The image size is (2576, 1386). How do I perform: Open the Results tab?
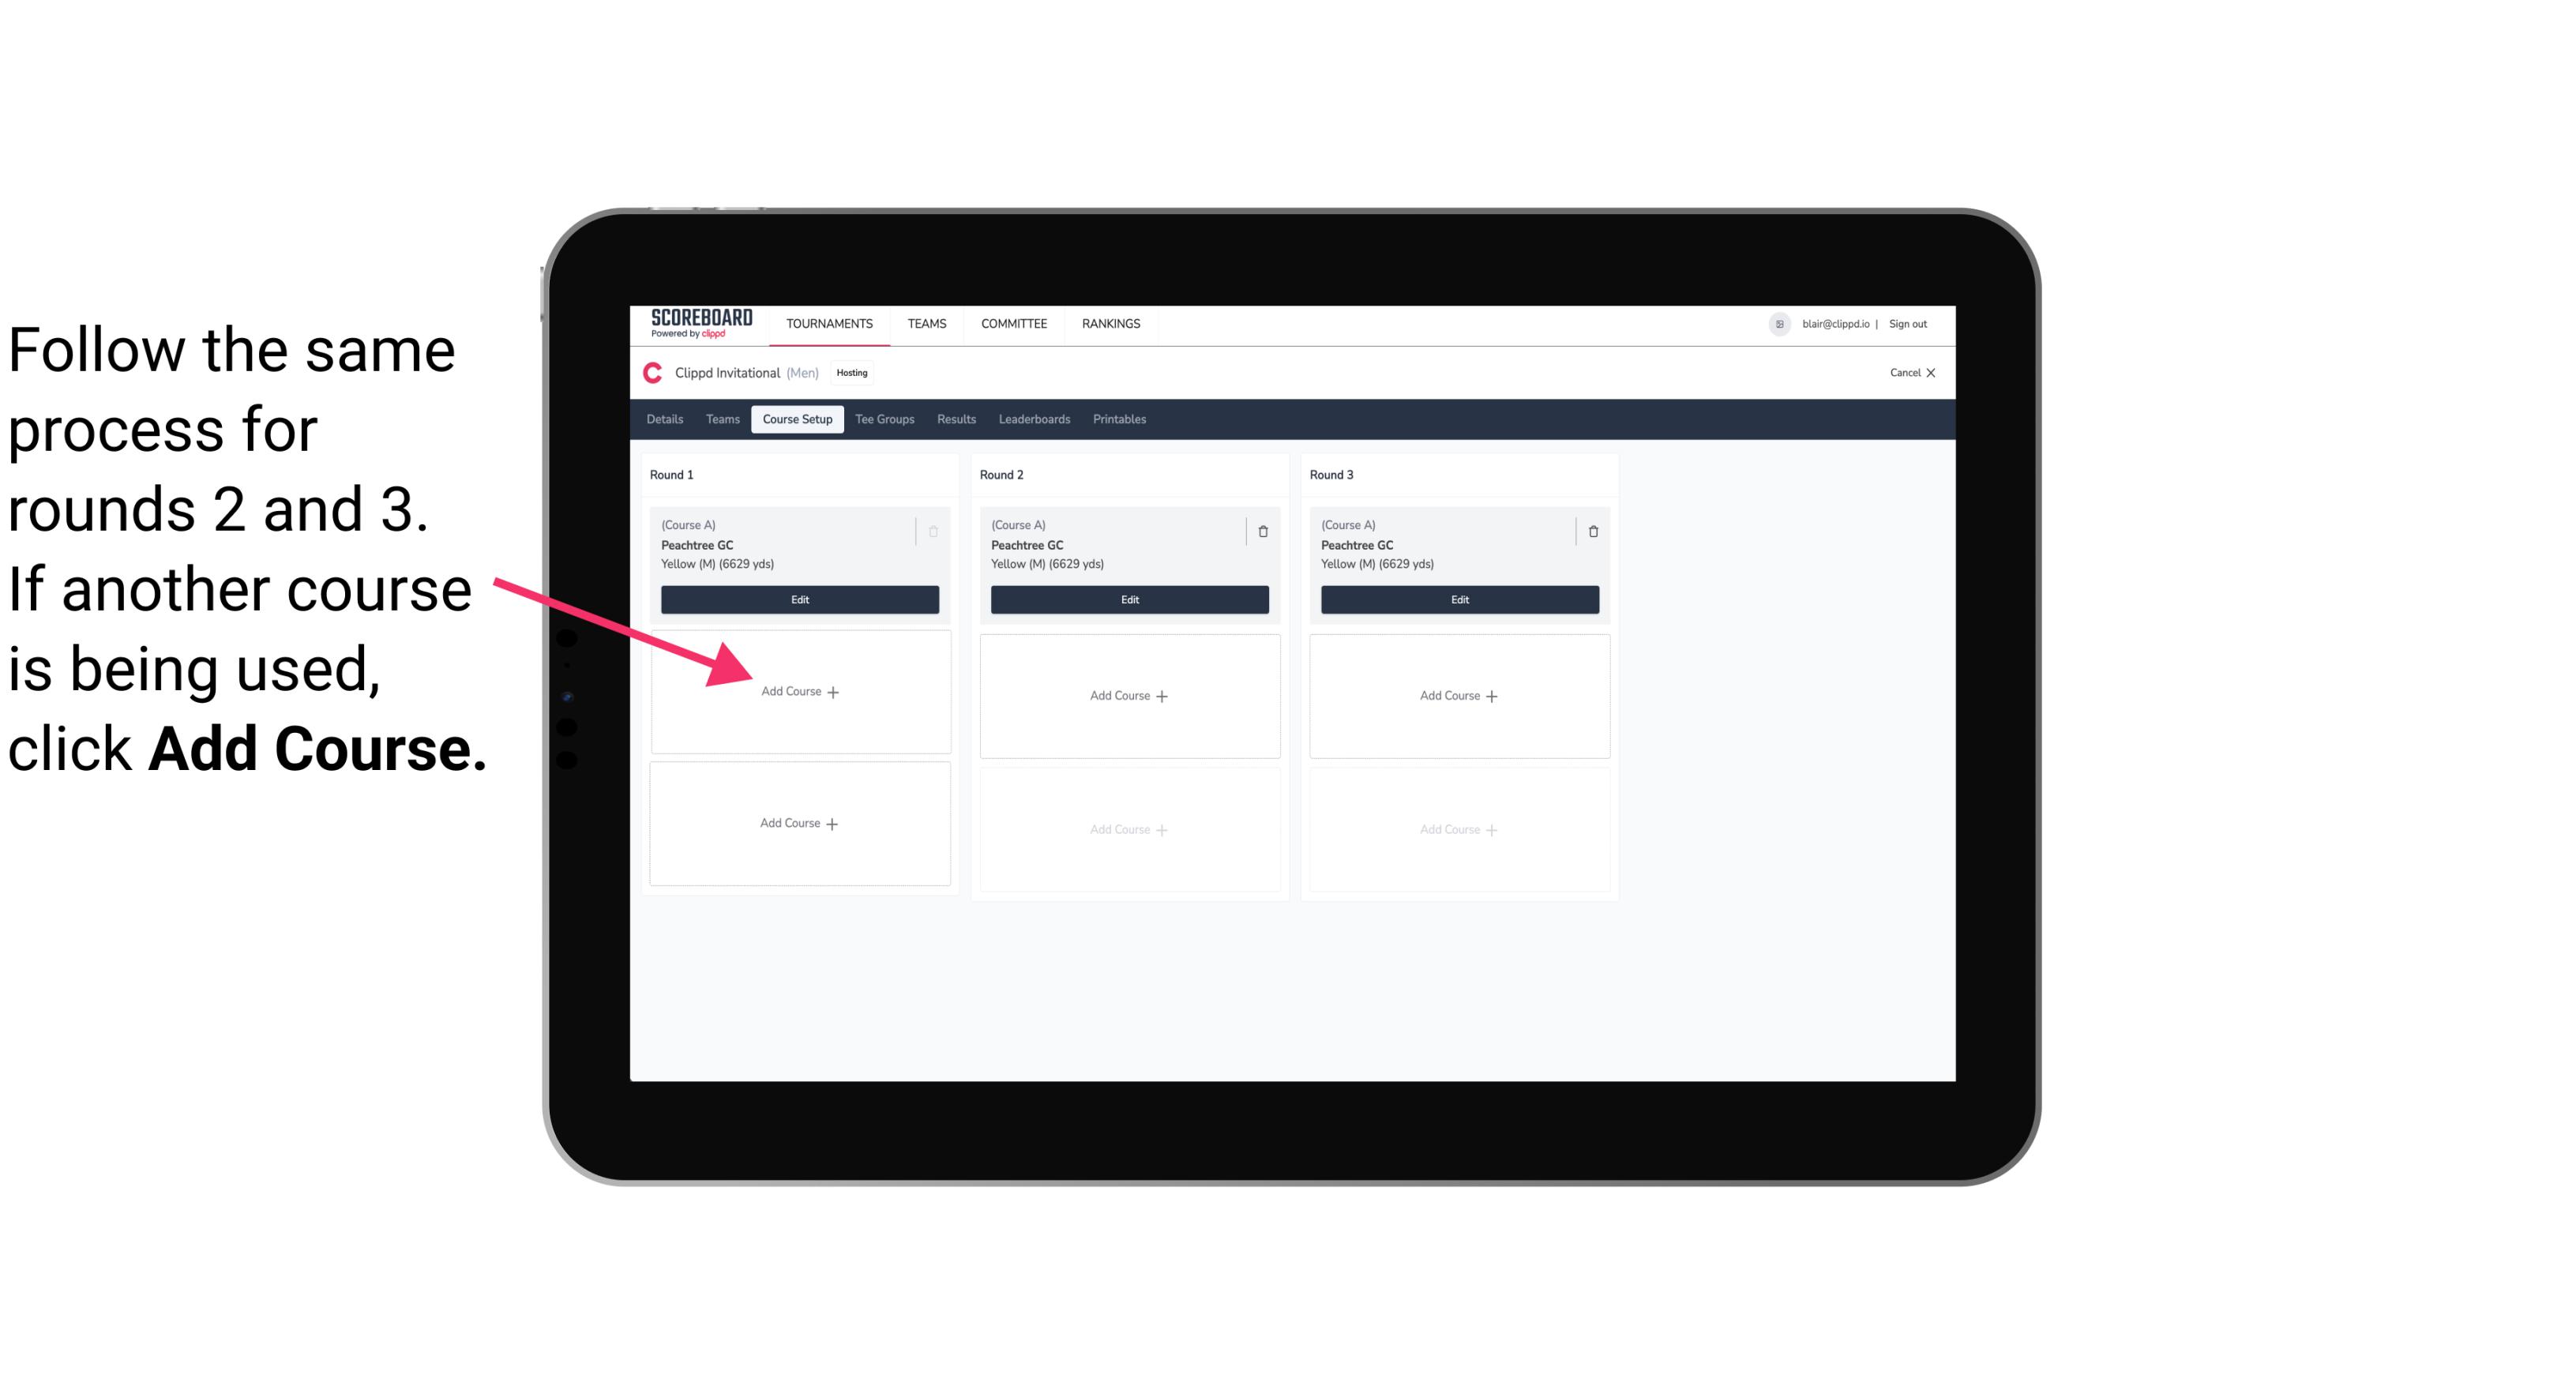(x=959, y=420)
